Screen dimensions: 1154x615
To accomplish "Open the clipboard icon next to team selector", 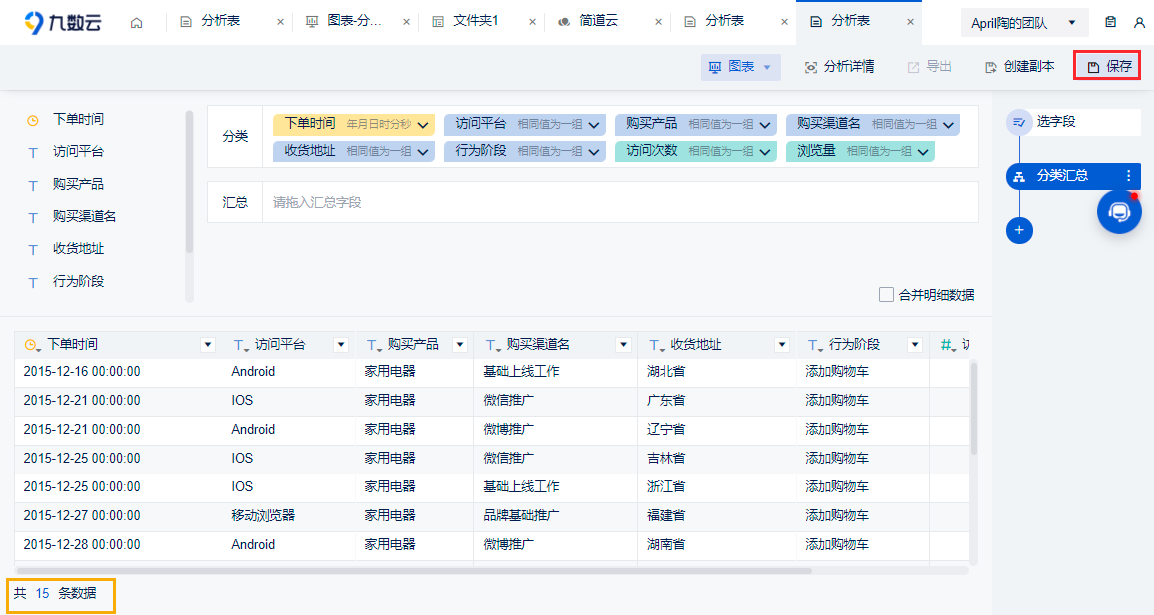I will point(1111,23).
